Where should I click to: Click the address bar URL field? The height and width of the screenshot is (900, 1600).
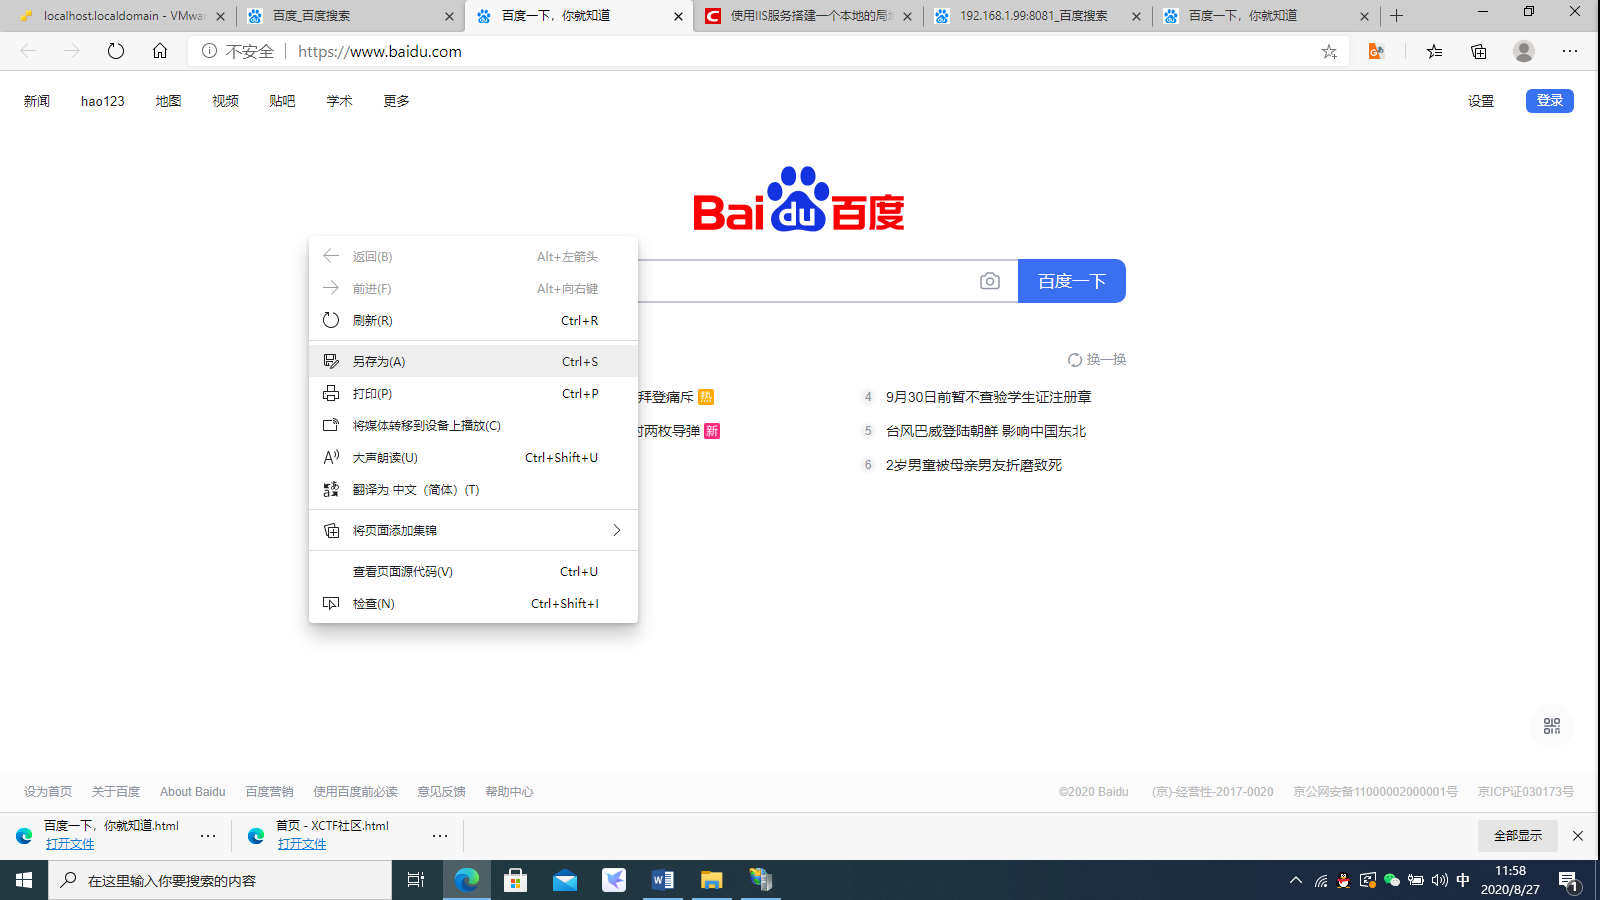click(768, 51)
